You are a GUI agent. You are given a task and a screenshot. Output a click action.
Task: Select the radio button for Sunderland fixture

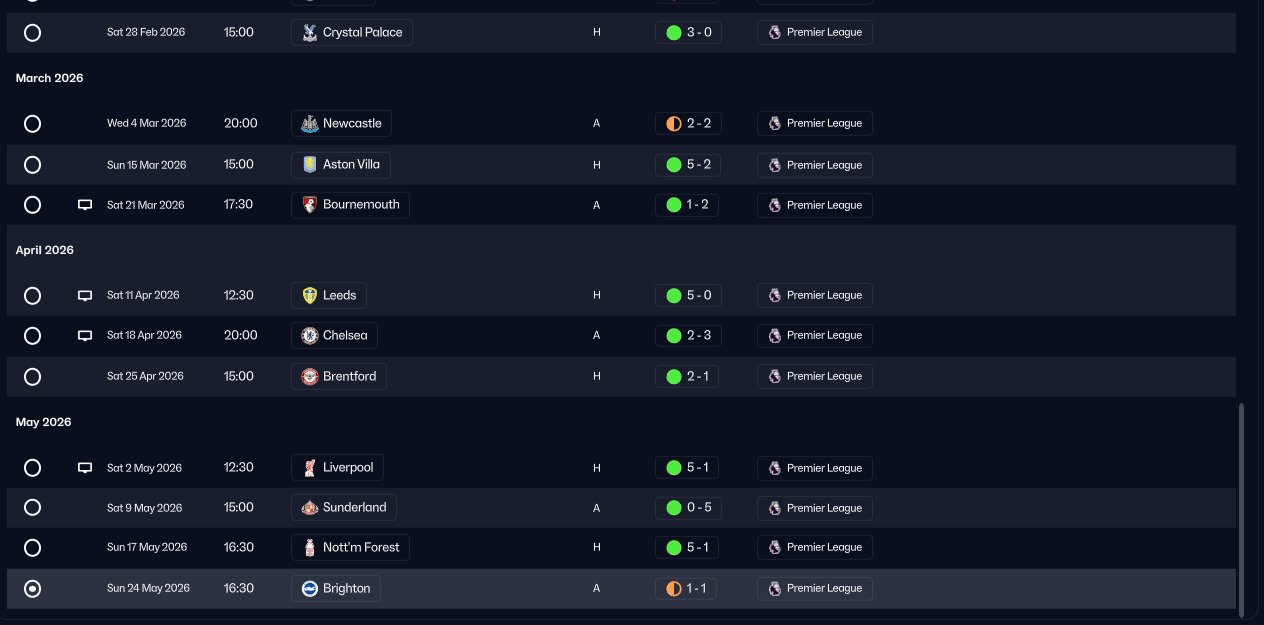coord(32,507)
